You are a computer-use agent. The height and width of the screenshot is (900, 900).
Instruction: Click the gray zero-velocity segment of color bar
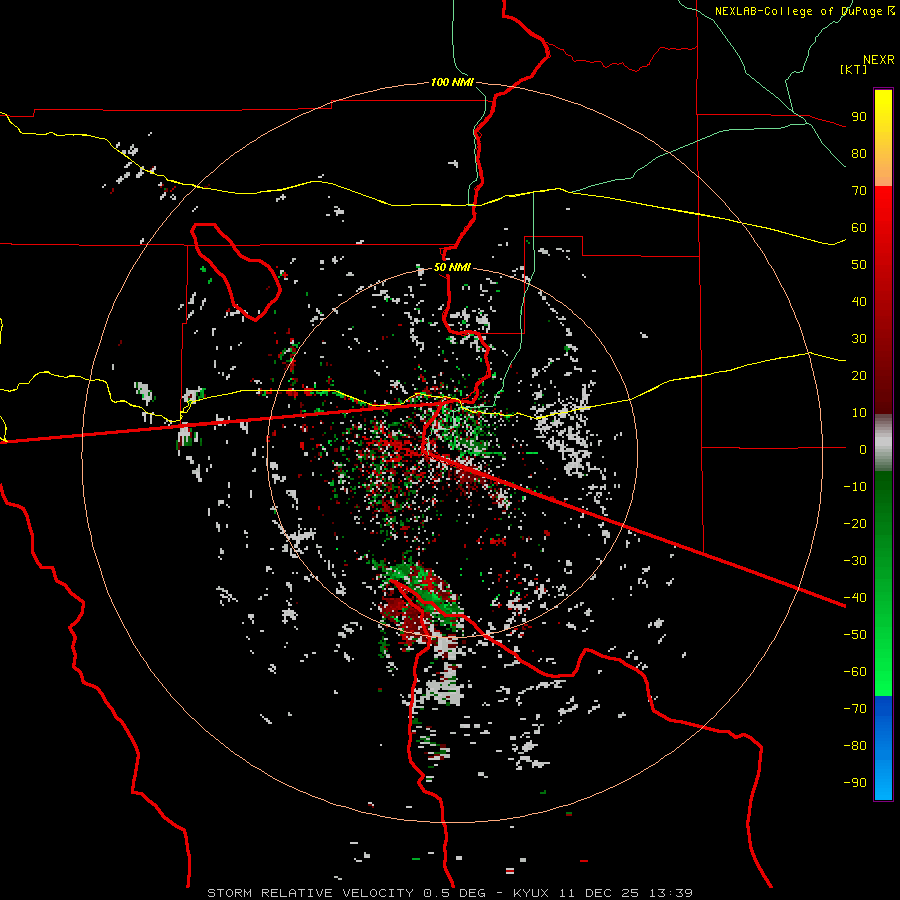[x=883, y=442]
